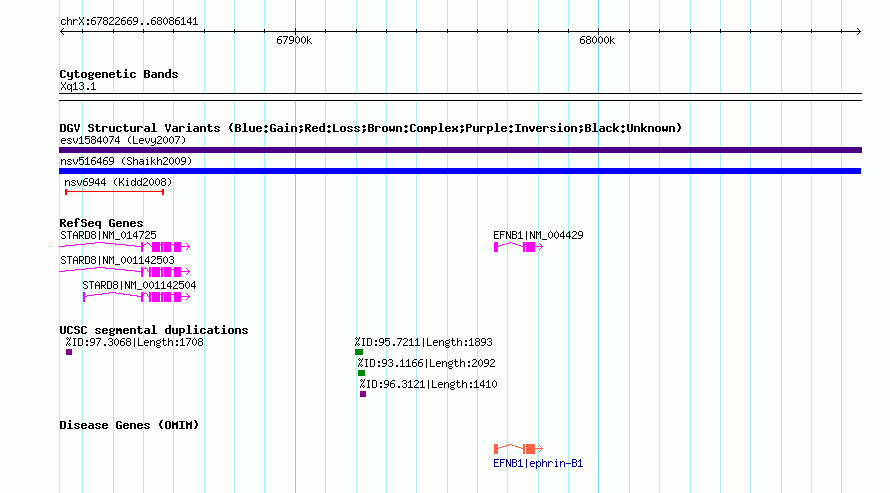Click the %ID:95.7211|Length:1893 duplication label
Viewport: 890px width, 493px height.
pos(424,342)
